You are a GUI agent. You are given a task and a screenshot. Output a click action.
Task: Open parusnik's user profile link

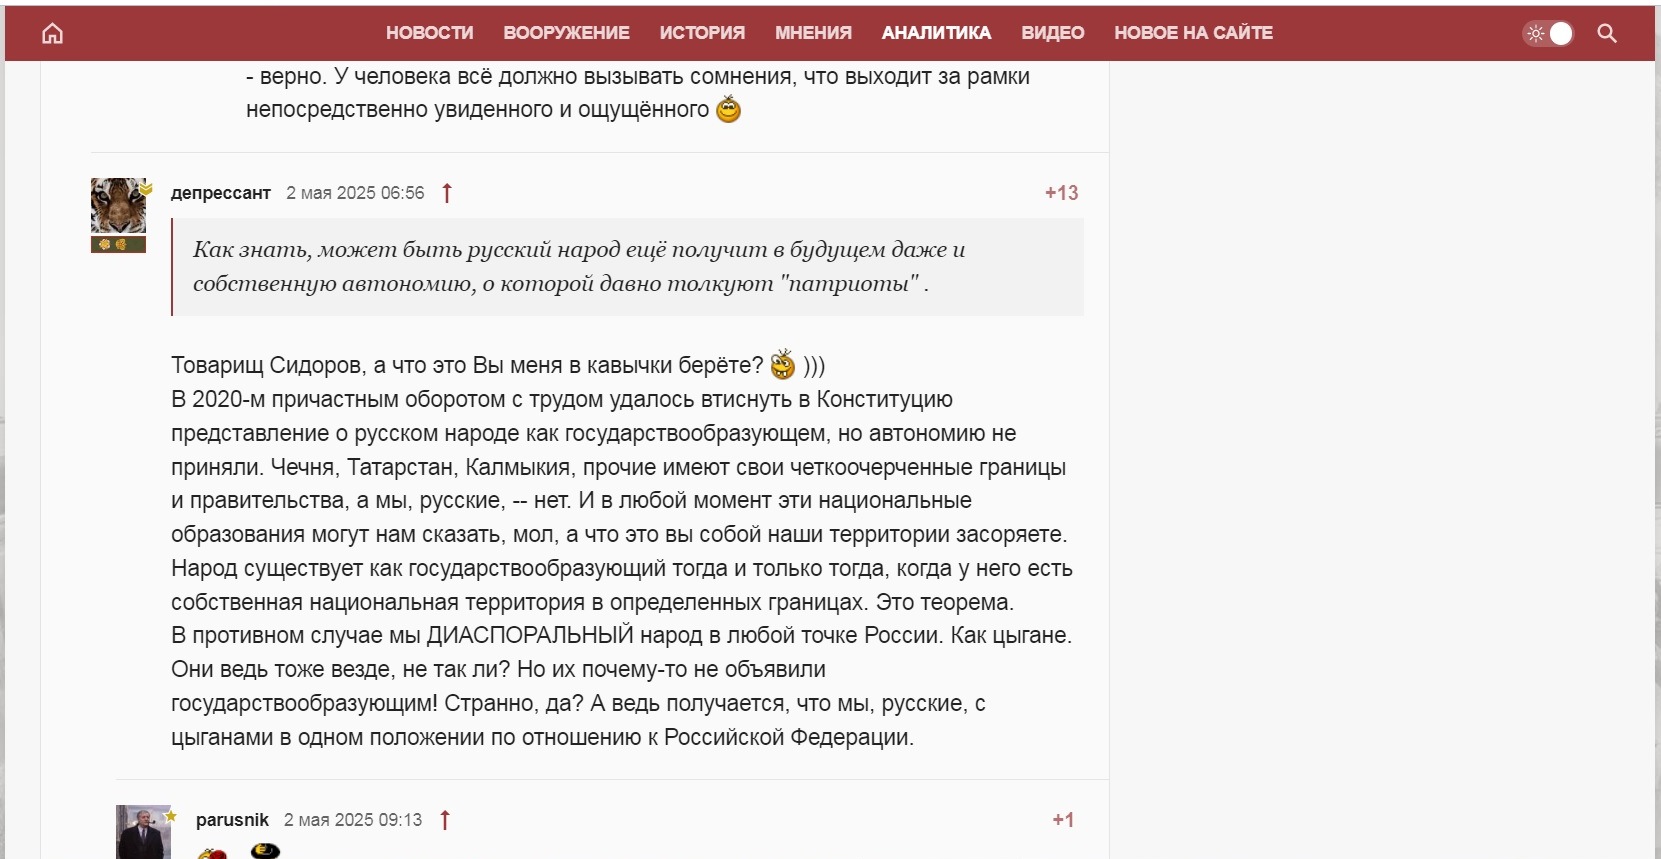point(232,820)
